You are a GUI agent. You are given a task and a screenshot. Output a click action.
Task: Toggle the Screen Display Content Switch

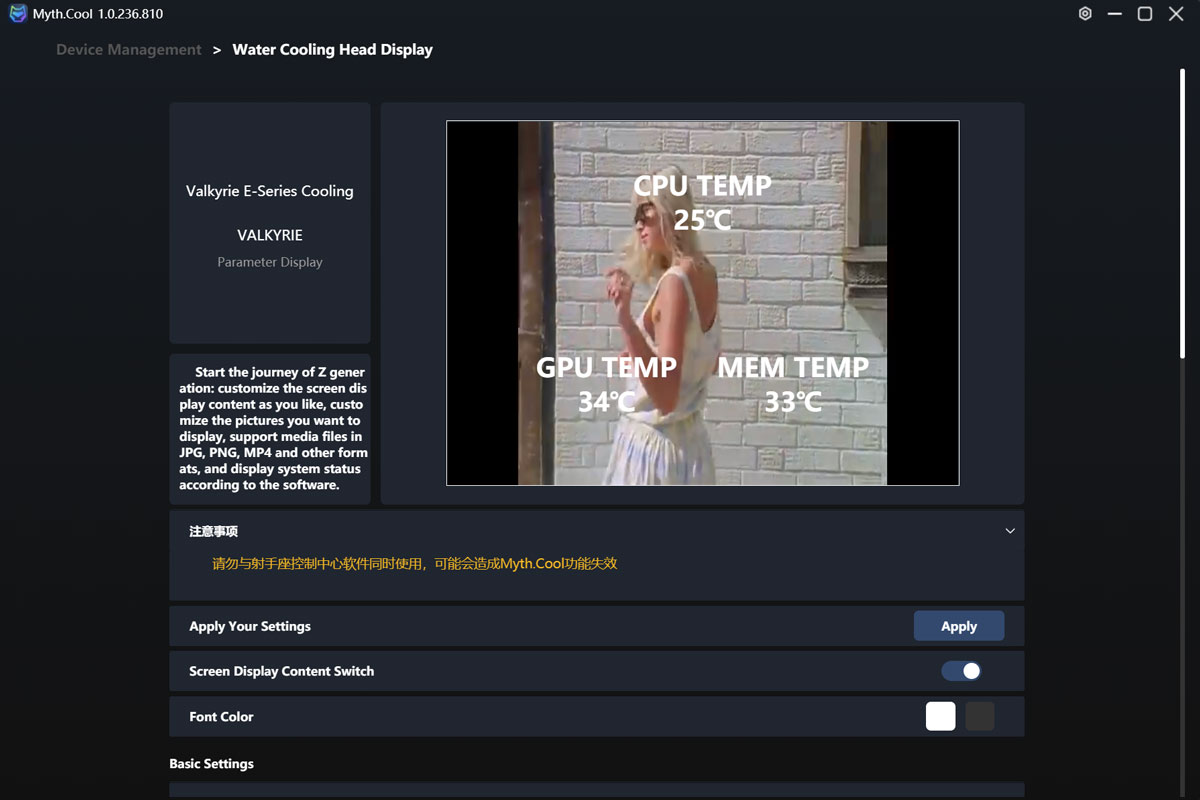(961, 671)
